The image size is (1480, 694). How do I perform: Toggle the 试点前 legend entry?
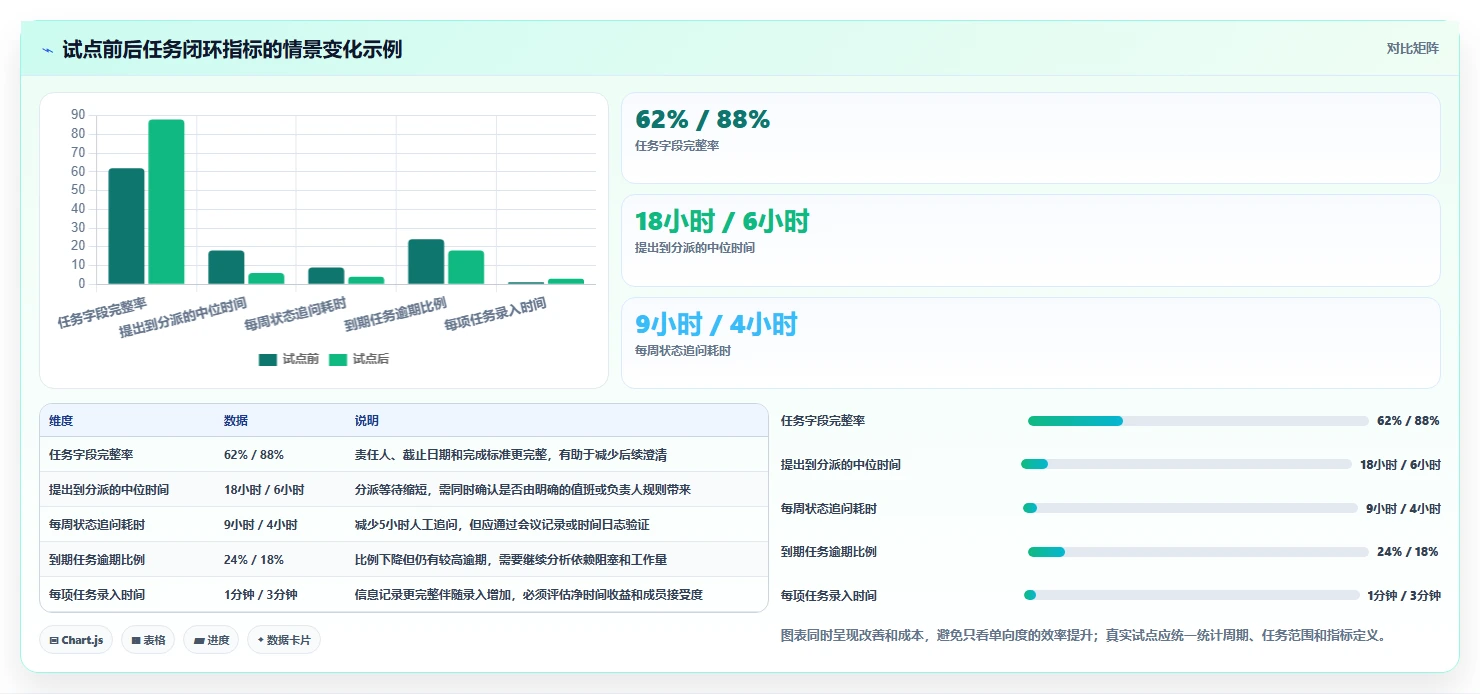288,359
